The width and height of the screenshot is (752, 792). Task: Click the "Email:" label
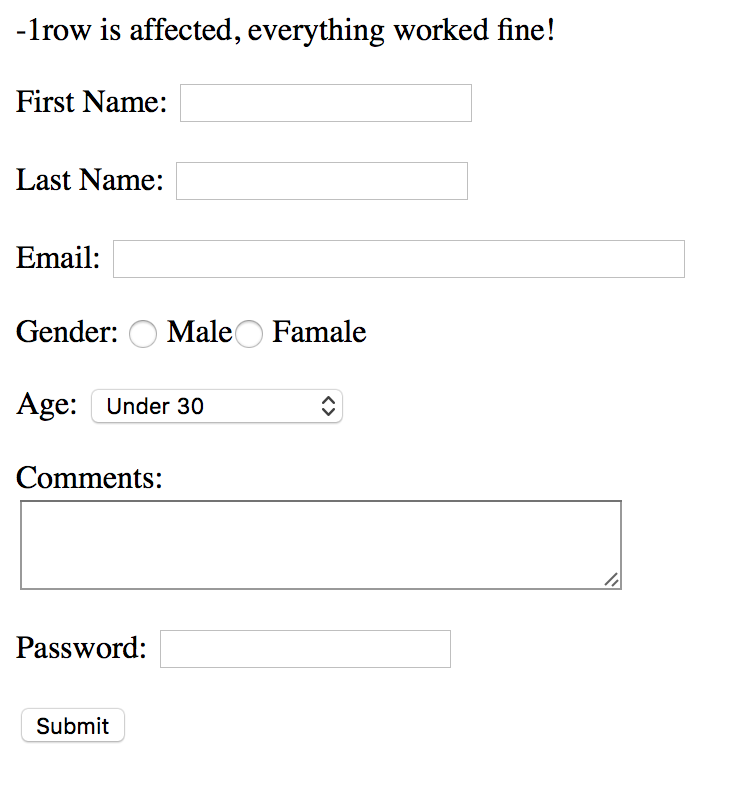click(x=58, y=258)
